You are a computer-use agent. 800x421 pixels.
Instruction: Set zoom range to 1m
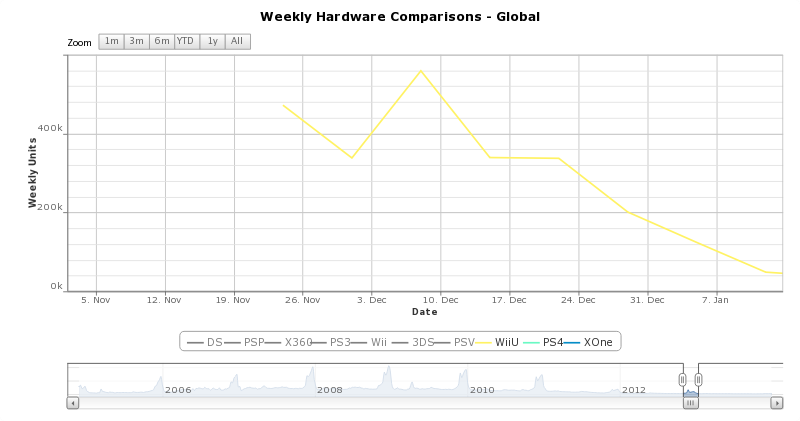(x=111, y=41)
